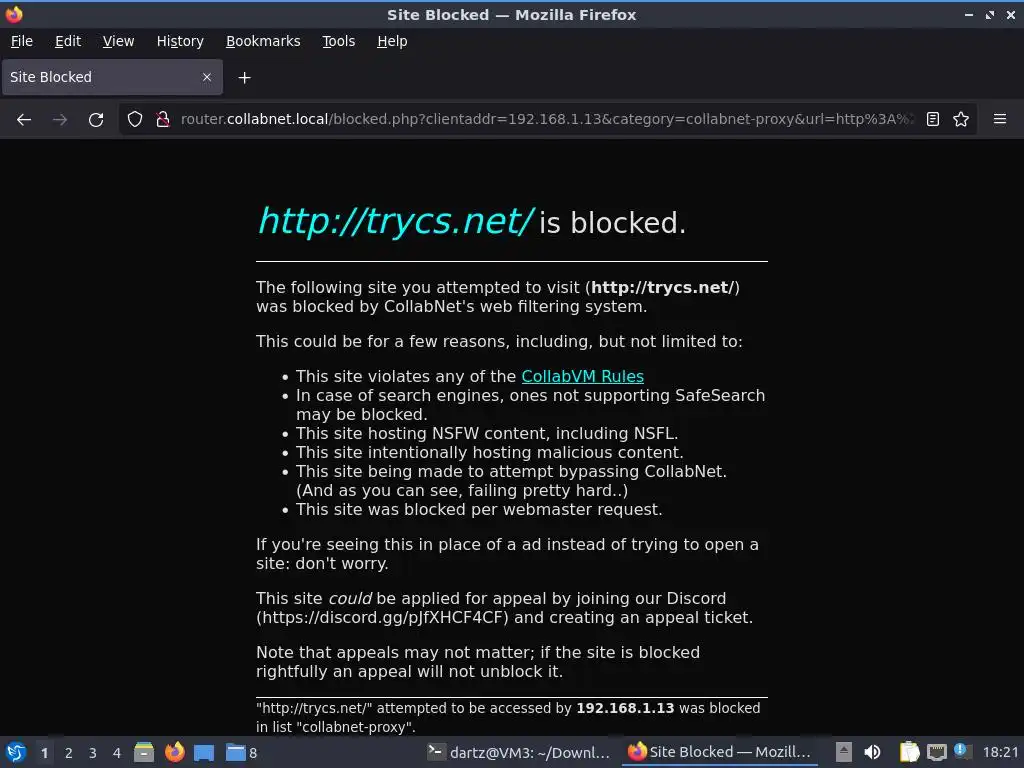1024x768 pixels.
Task: Go back to the previous page
Action: point(24,120)
